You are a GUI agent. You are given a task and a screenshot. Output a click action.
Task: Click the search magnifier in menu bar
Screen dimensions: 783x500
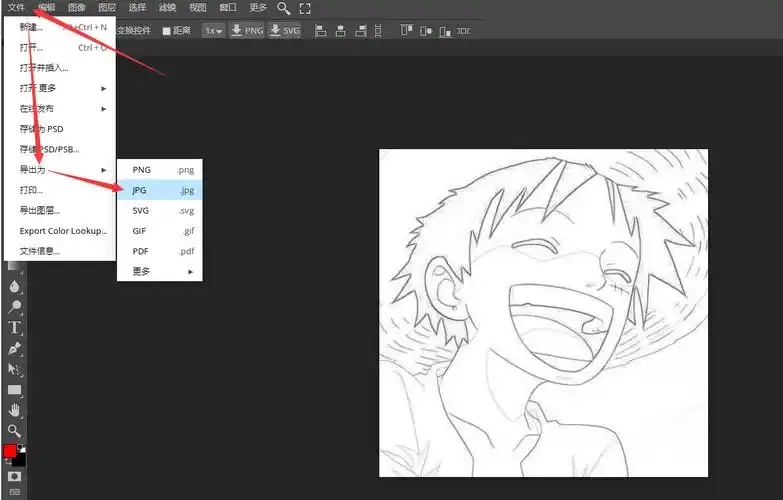coord(284,8)
